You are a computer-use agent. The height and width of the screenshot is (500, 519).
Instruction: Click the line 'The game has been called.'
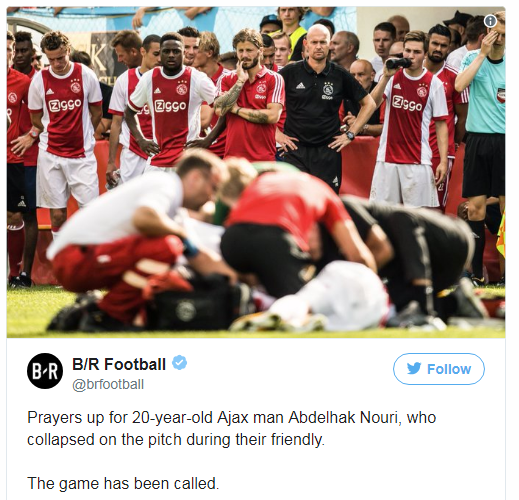[123, 483]
